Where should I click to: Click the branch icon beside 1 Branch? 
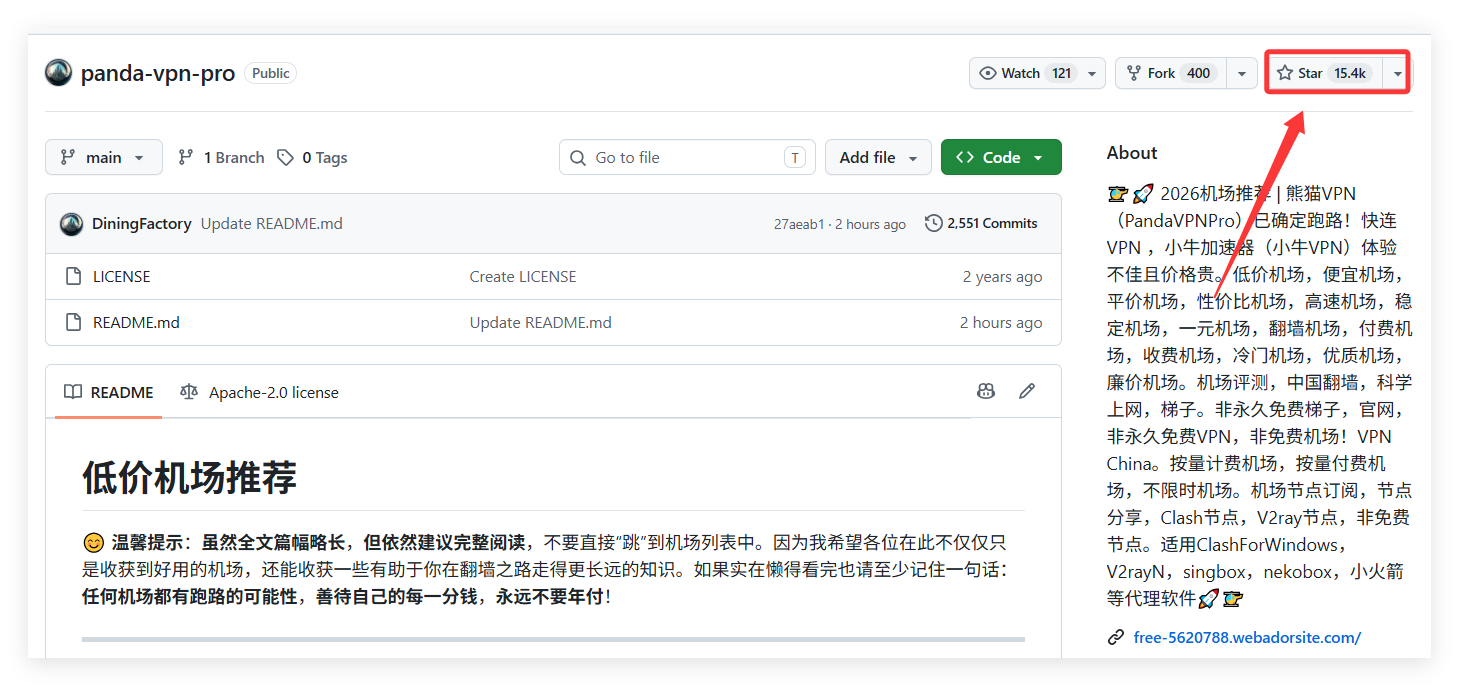point(186,158)
